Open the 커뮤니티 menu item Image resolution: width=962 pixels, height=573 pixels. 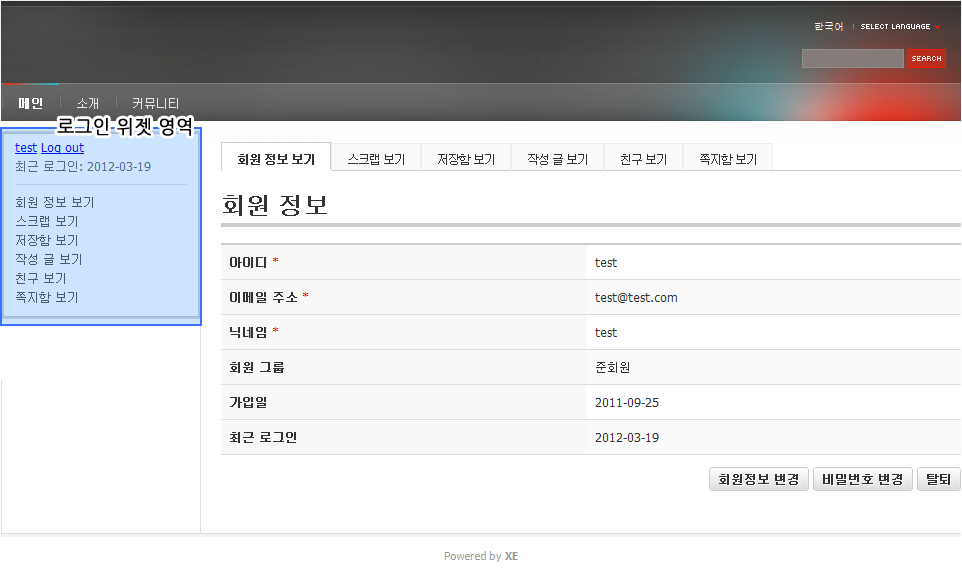click(155, 103)
